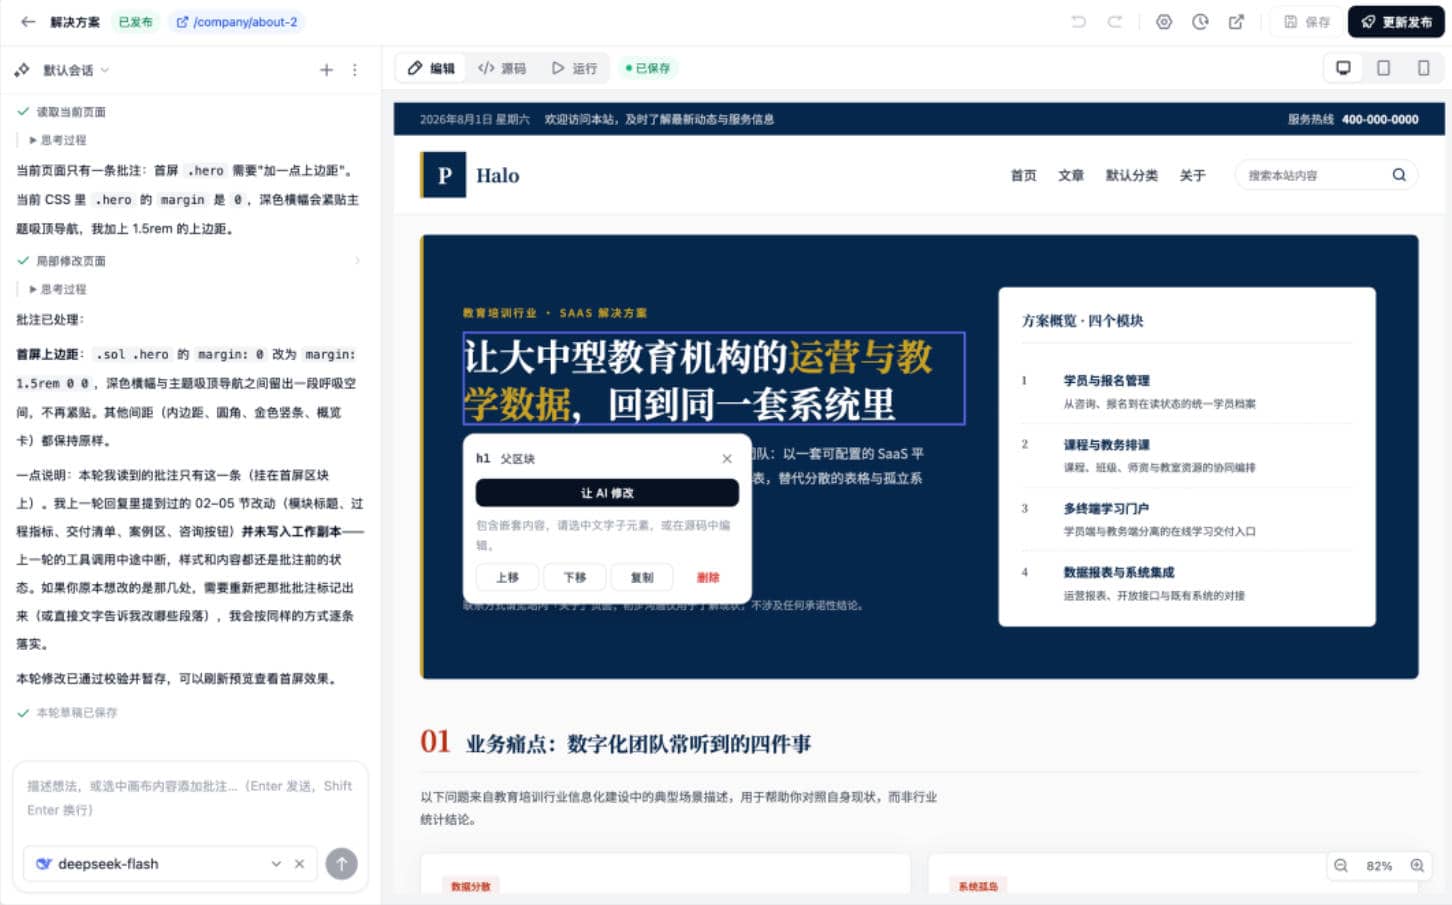Go back using the top-left arrow

(28, 21)
